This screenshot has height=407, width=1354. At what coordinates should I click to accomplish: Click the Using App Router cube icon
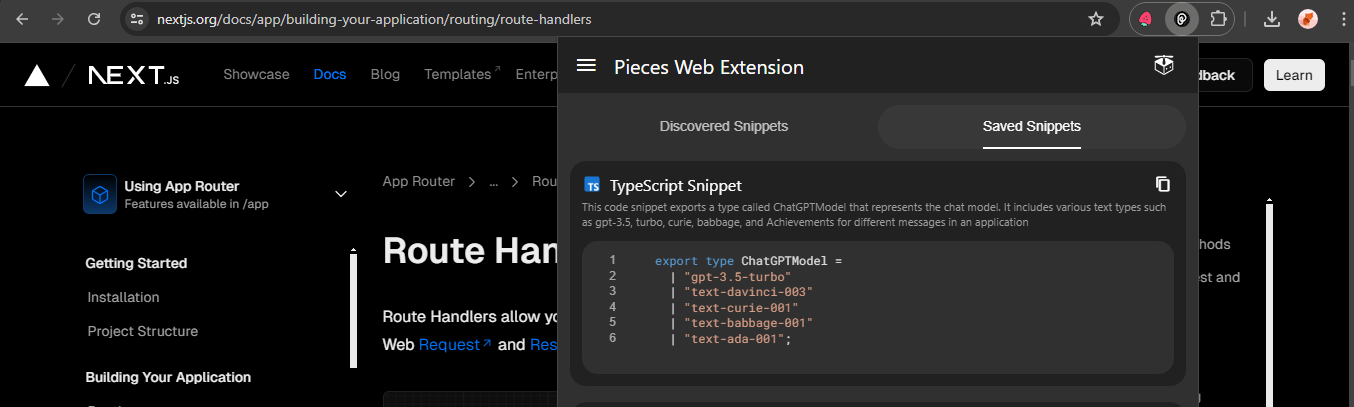(x=100, y=194)
